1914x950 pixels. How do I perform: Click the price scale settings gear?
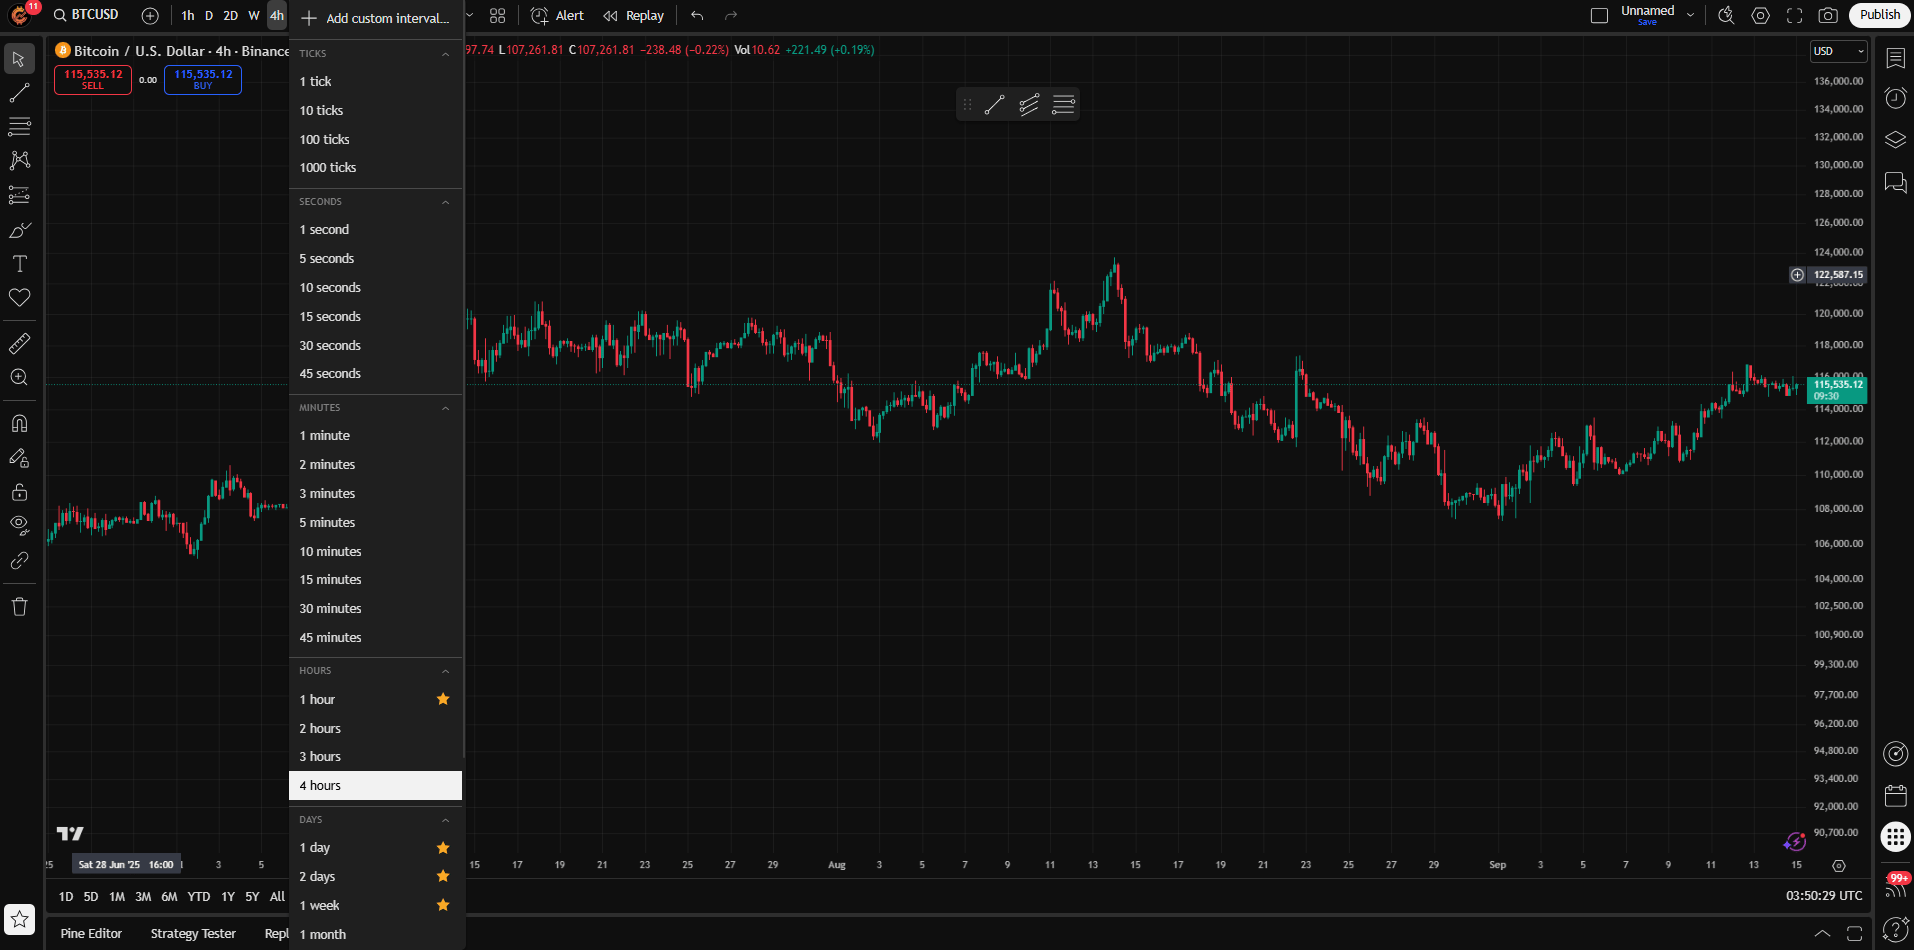tap(1838, 866)
